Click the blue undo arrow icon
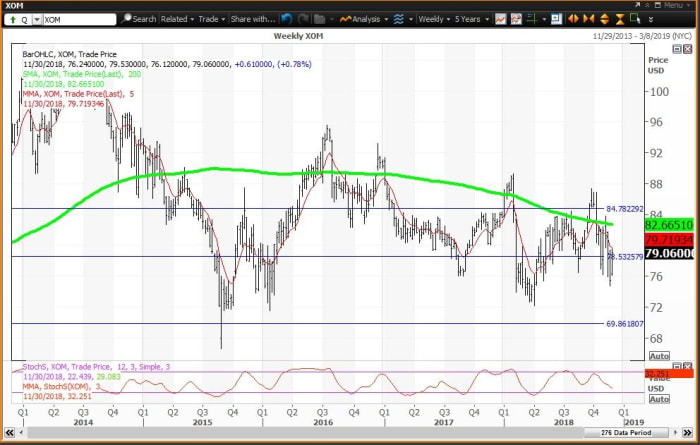Viewport: 700px width, 445px height. tap(287, 19)
